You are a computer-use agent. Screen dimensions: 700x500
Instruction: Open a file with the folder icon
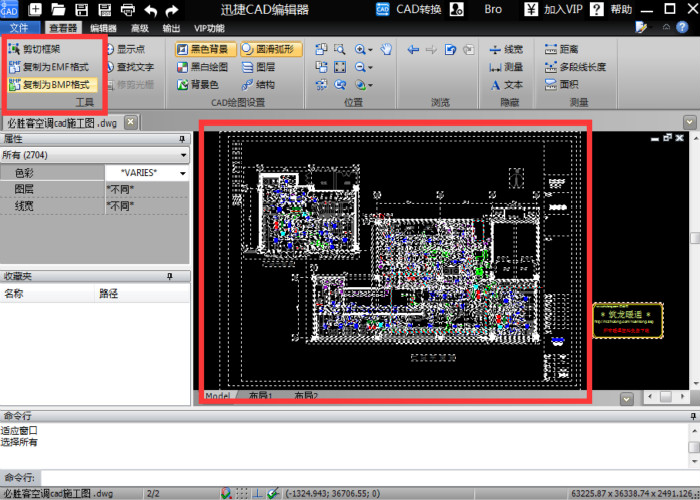[x=58, y=9]
